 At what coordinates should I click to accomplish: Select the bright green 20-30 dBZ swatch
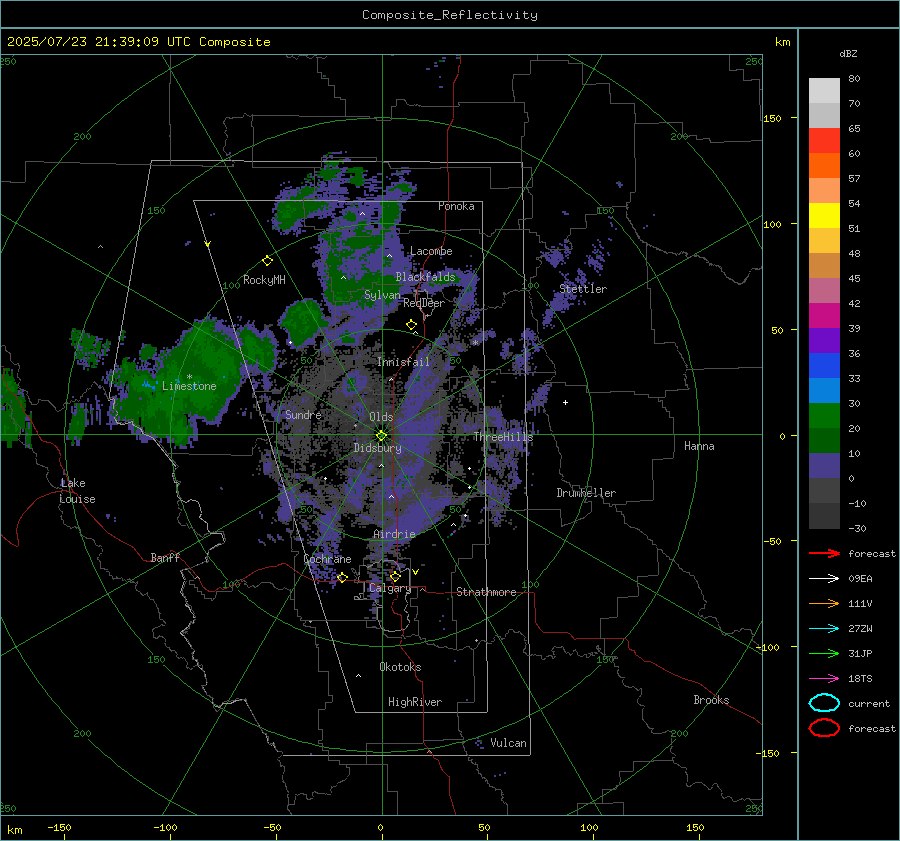[824, 416]
